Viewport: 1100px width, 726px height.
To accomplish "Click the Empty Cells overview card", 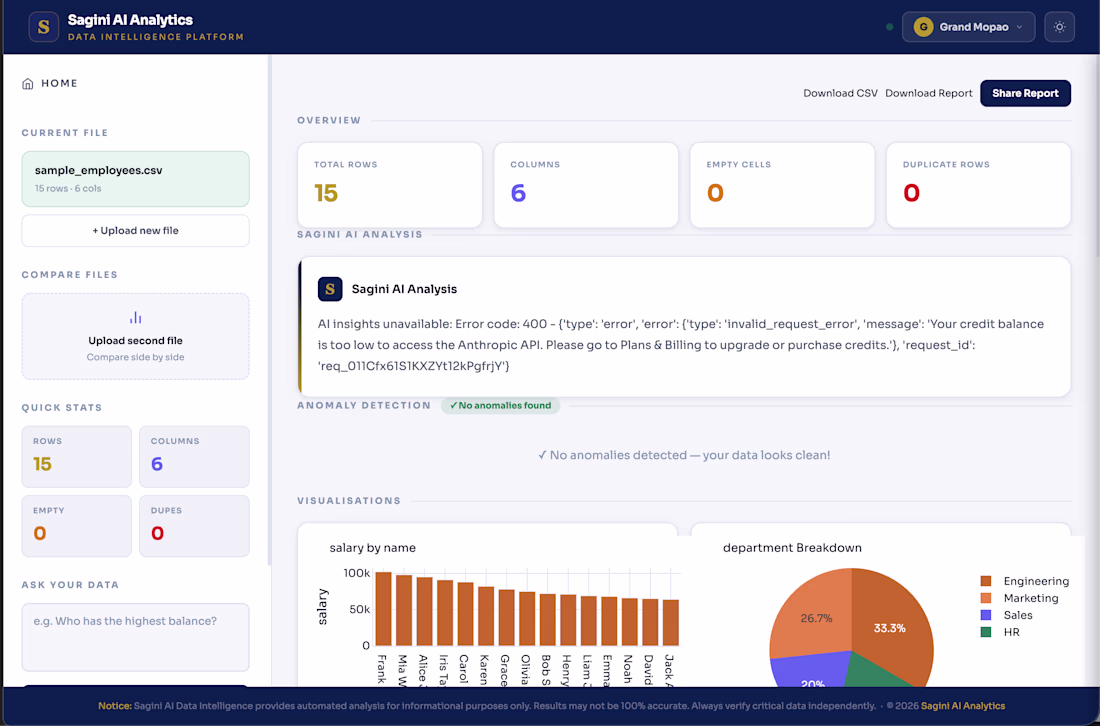I will click(x=782, y=185).
